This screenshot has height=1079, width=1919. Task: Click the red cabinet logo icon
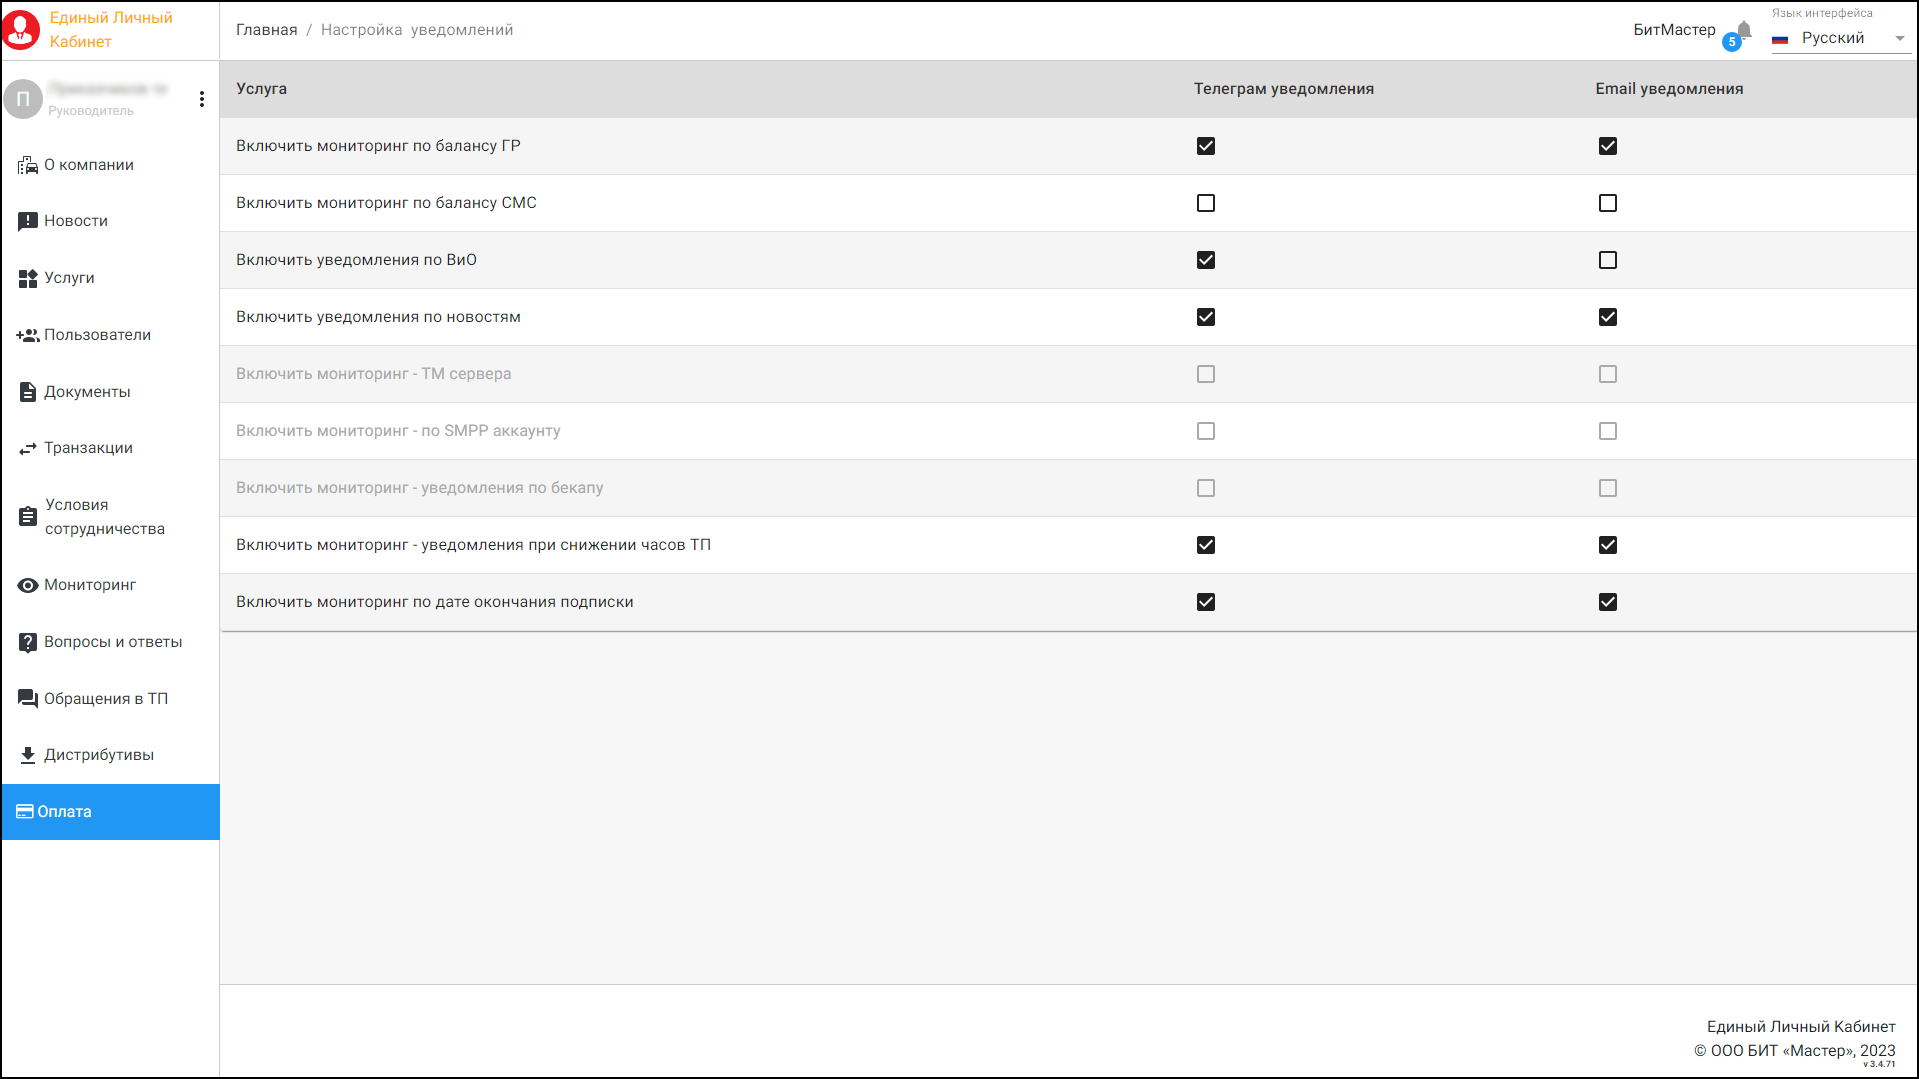[21, 30]
